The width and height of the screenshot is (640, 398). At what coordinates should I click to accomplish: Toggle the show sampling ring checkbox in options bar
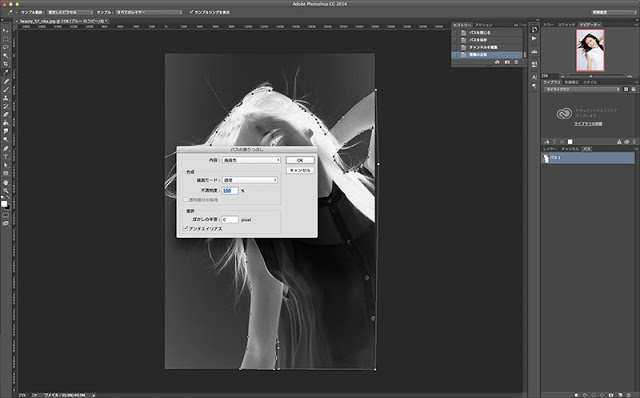pos(191,12)
